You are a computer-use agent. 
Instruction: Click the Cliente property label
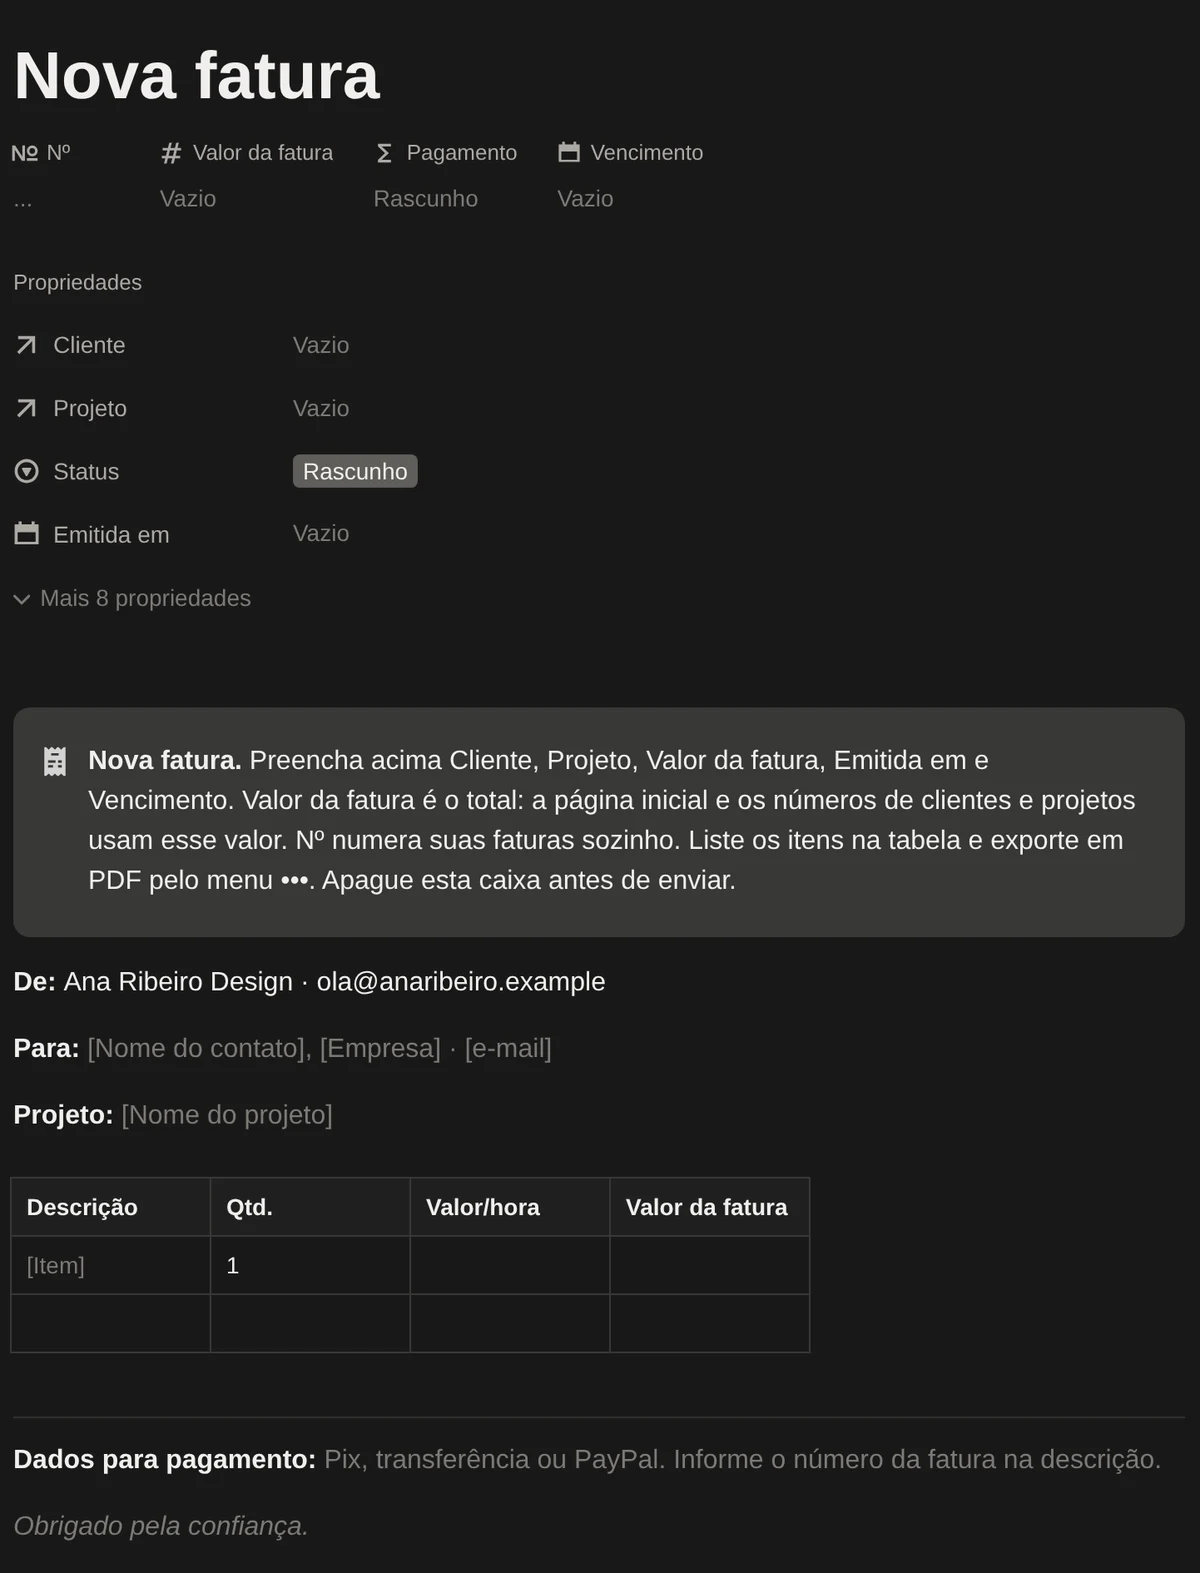pyautogui.click(x=89, y=345)
